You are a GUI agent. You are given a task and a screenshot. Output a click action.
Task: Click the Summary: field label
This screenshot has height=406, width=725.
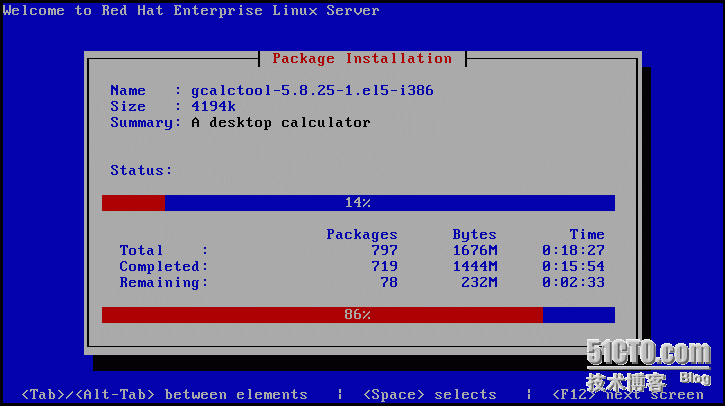pyautogui.click(x=146, y=123)
